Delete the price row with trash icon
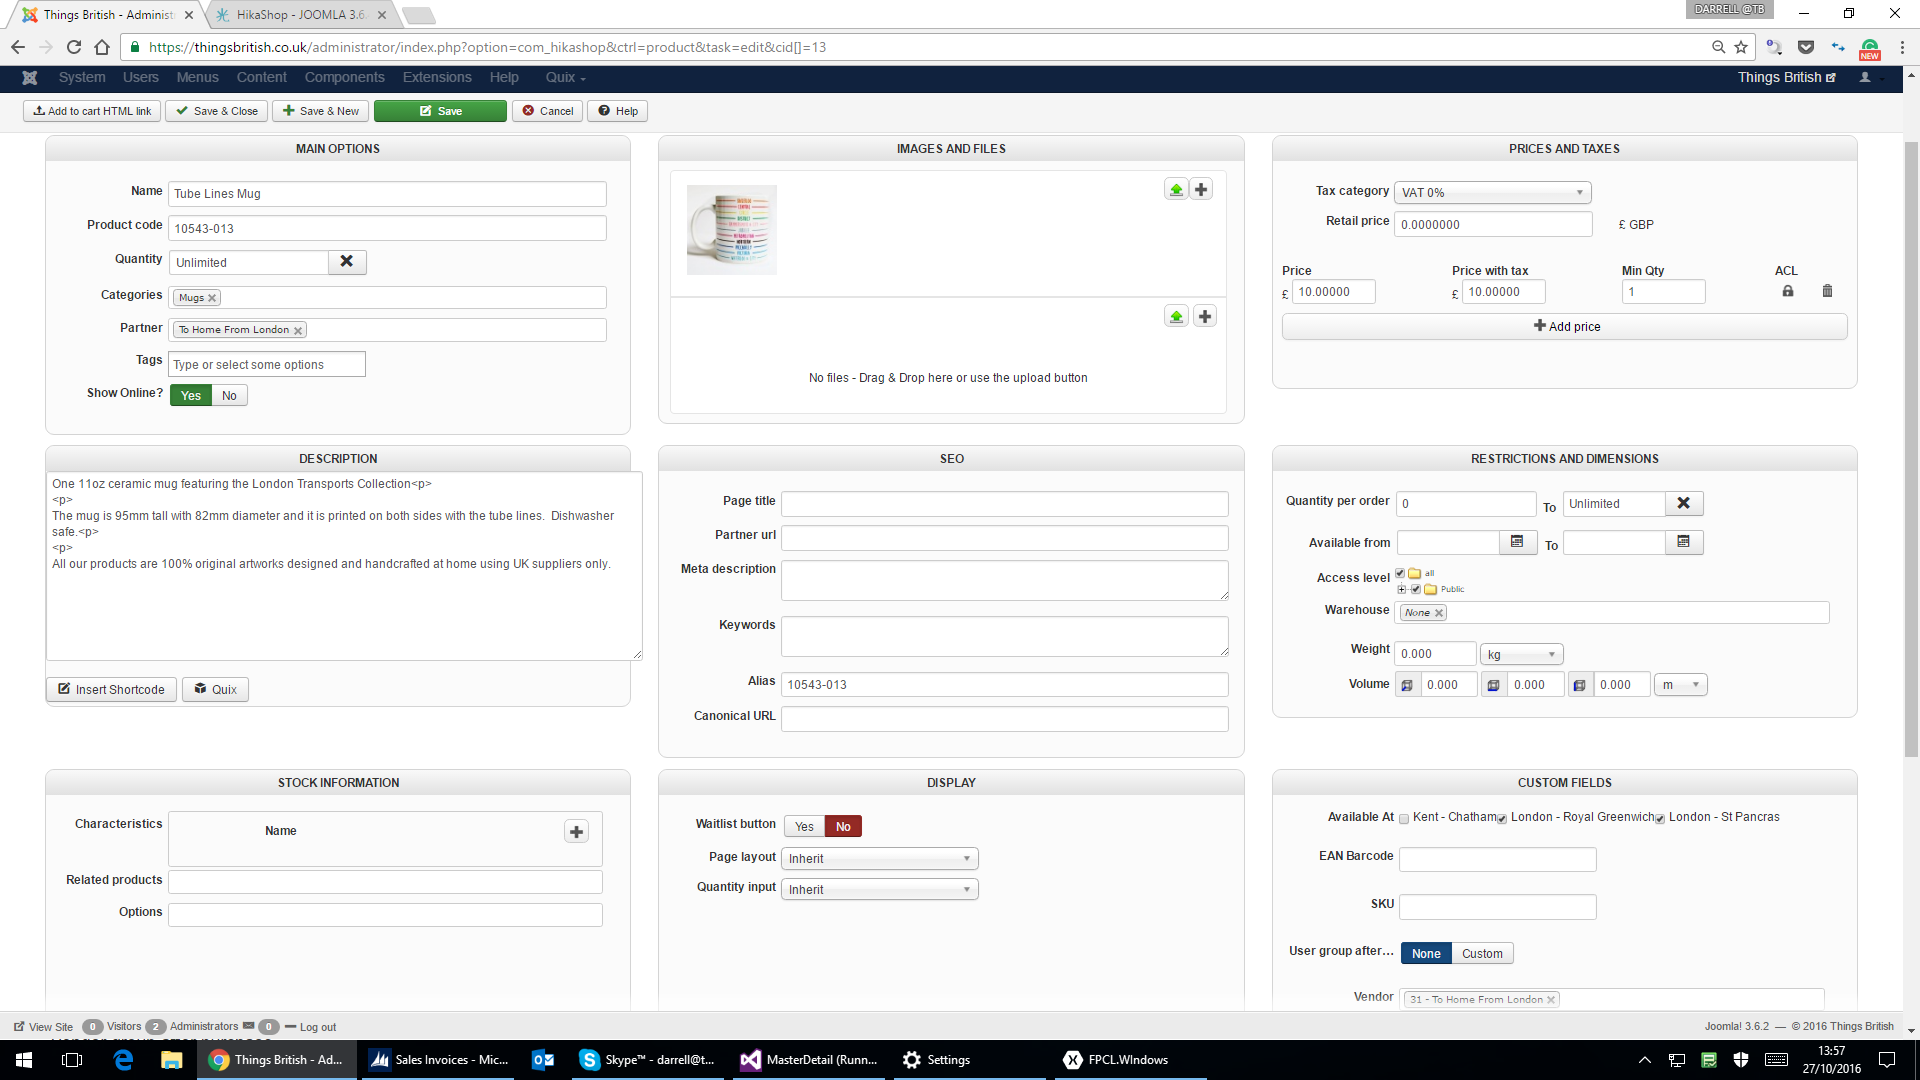1920x1080 pixels. (x=1827, y=291)
